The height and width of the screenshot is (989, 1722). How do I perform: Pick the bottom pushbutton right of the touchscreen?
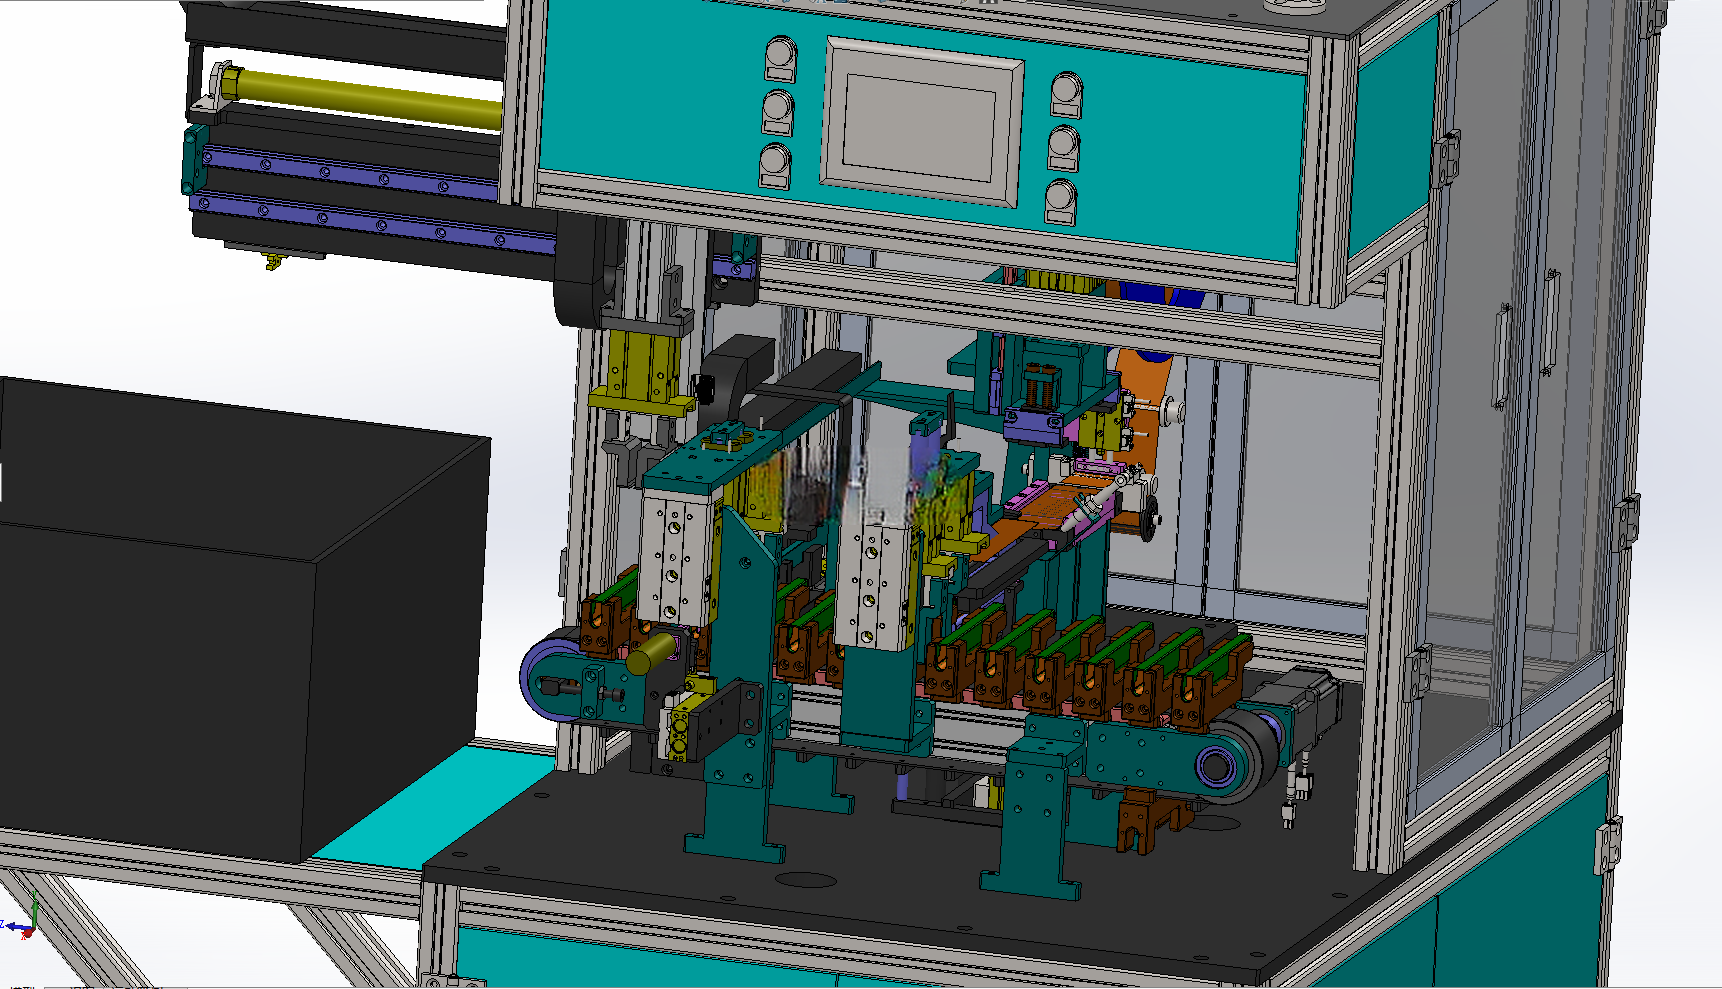[x=1061, y=202]
